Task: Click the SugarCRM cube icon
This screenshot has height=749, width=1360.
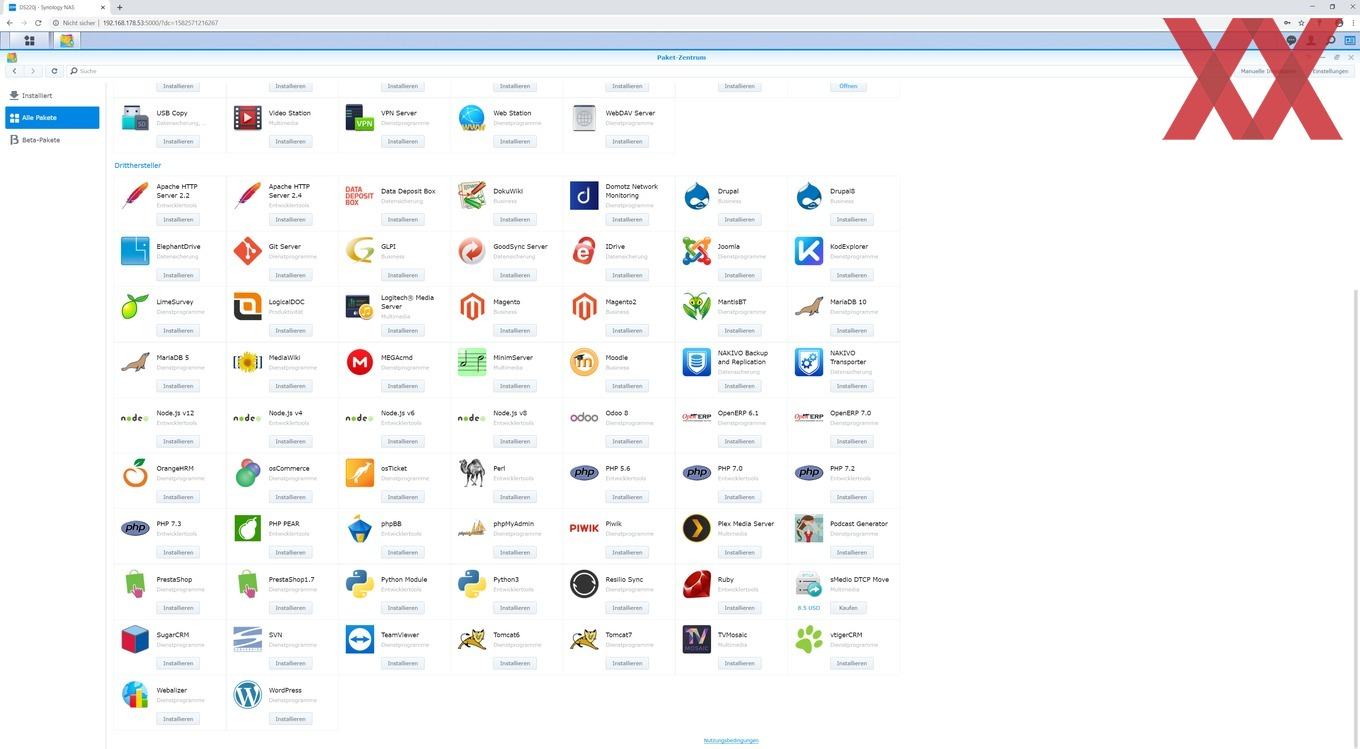Action: pyautogui.click(x=135, y=639)
